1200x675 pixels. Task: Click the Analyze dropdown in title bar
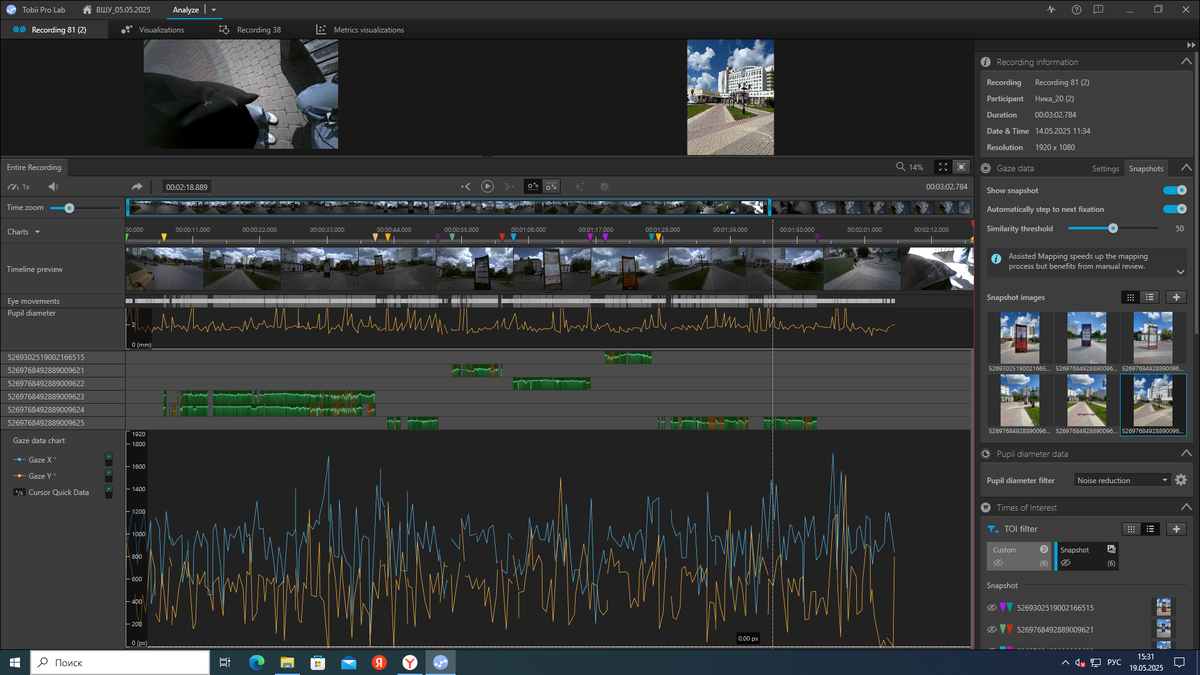tap(214, 10)
